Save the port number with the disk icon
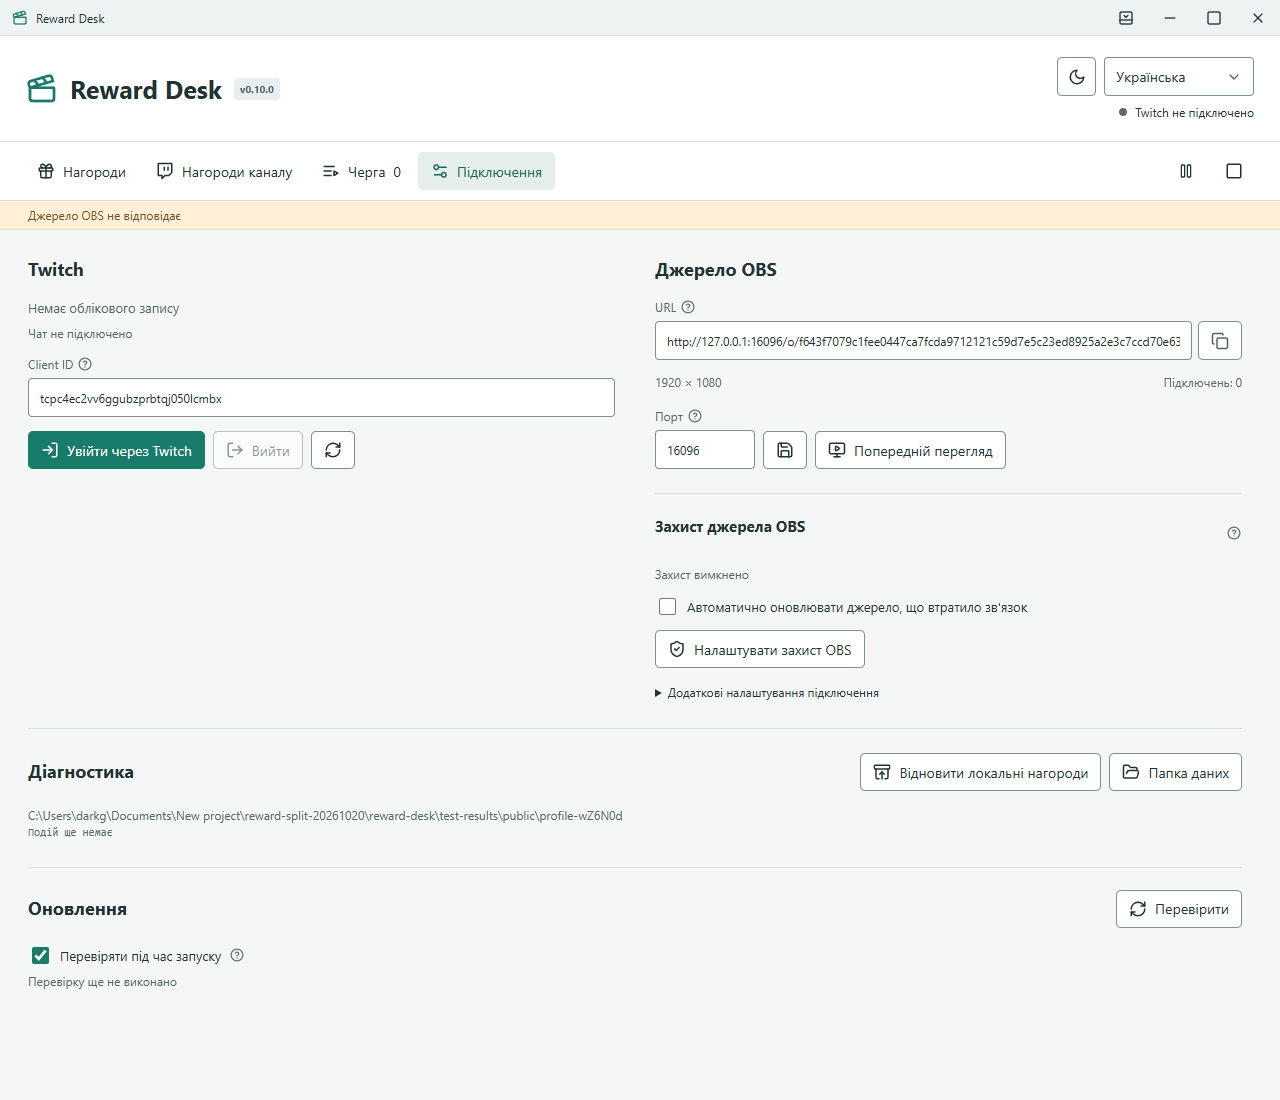Viewport: 1280px width, 1100px height. point(785,450)
